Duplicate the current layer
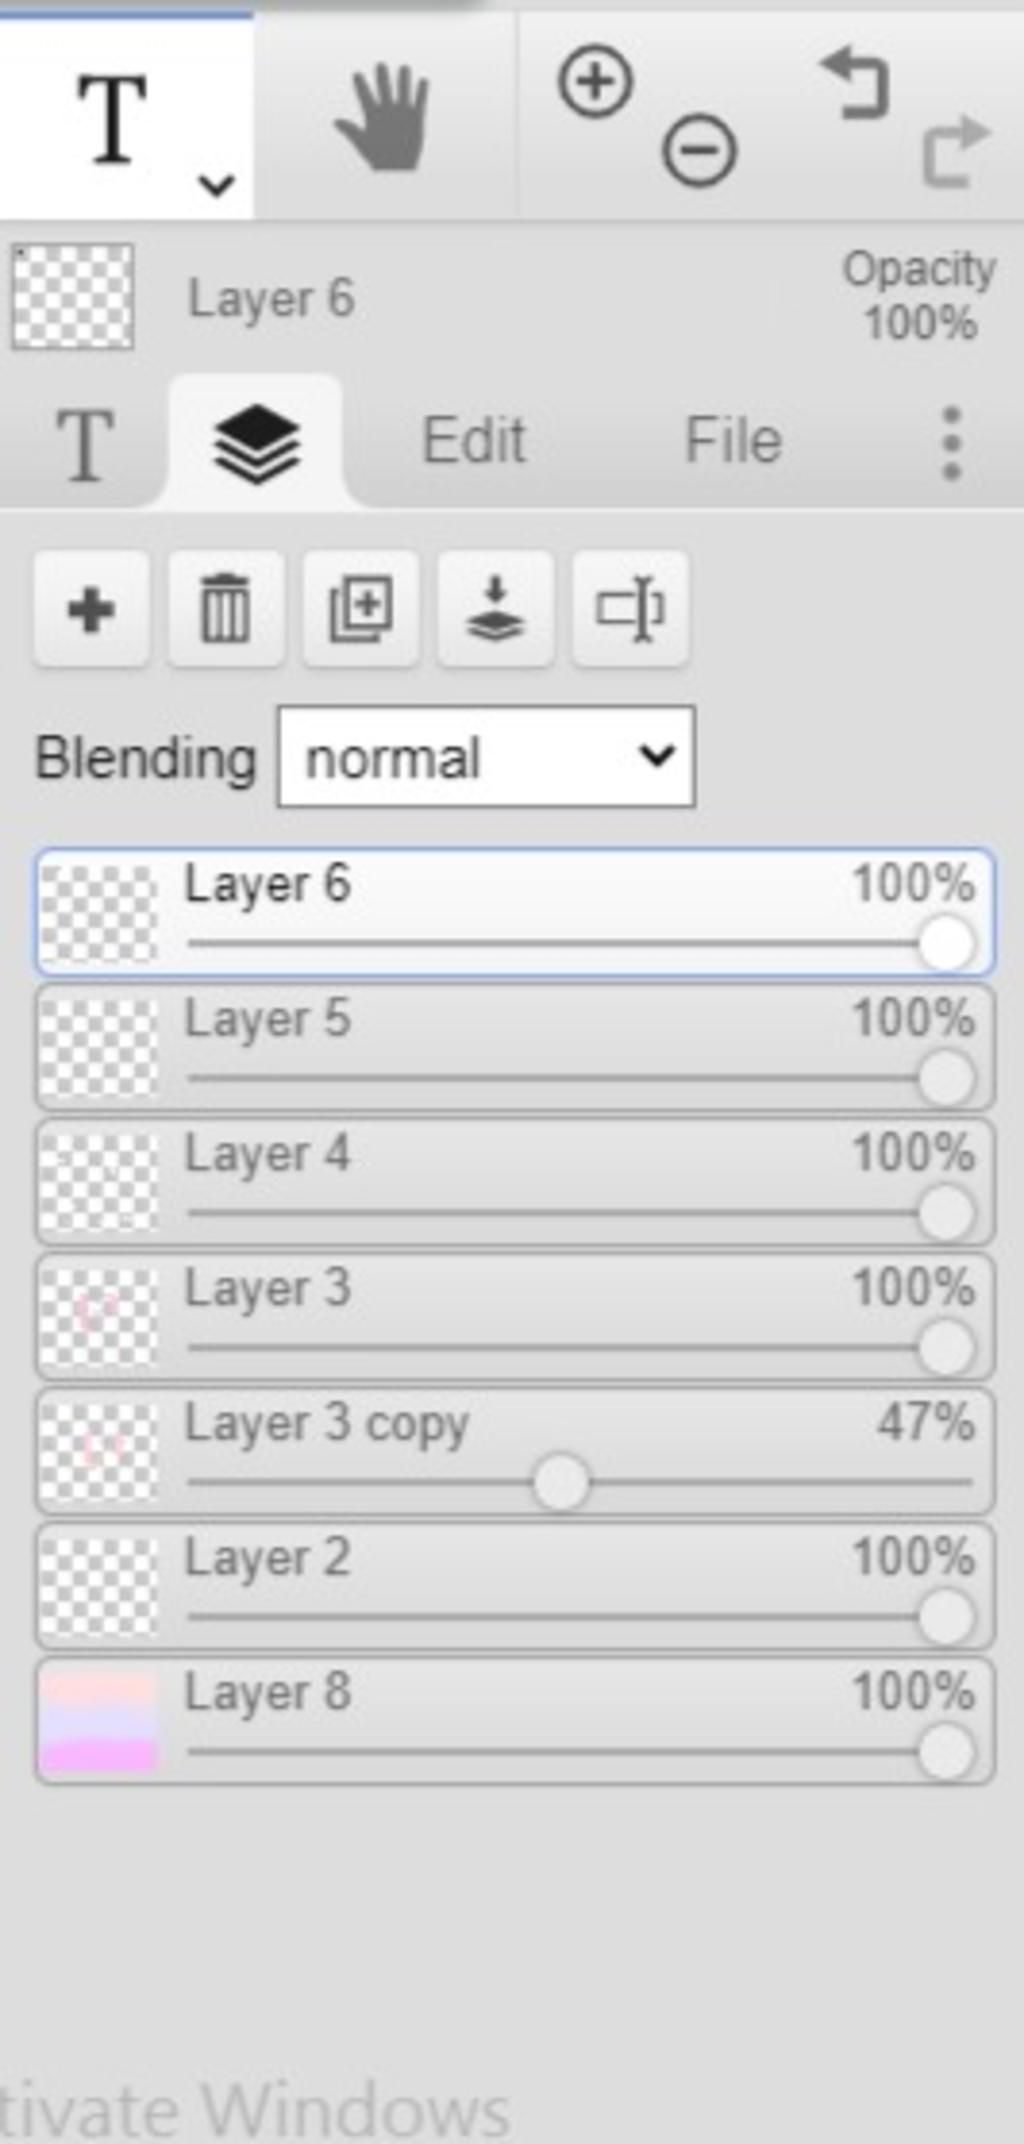The width and height of the screenshot is (1024, 2144). click(x=361, y=609)
